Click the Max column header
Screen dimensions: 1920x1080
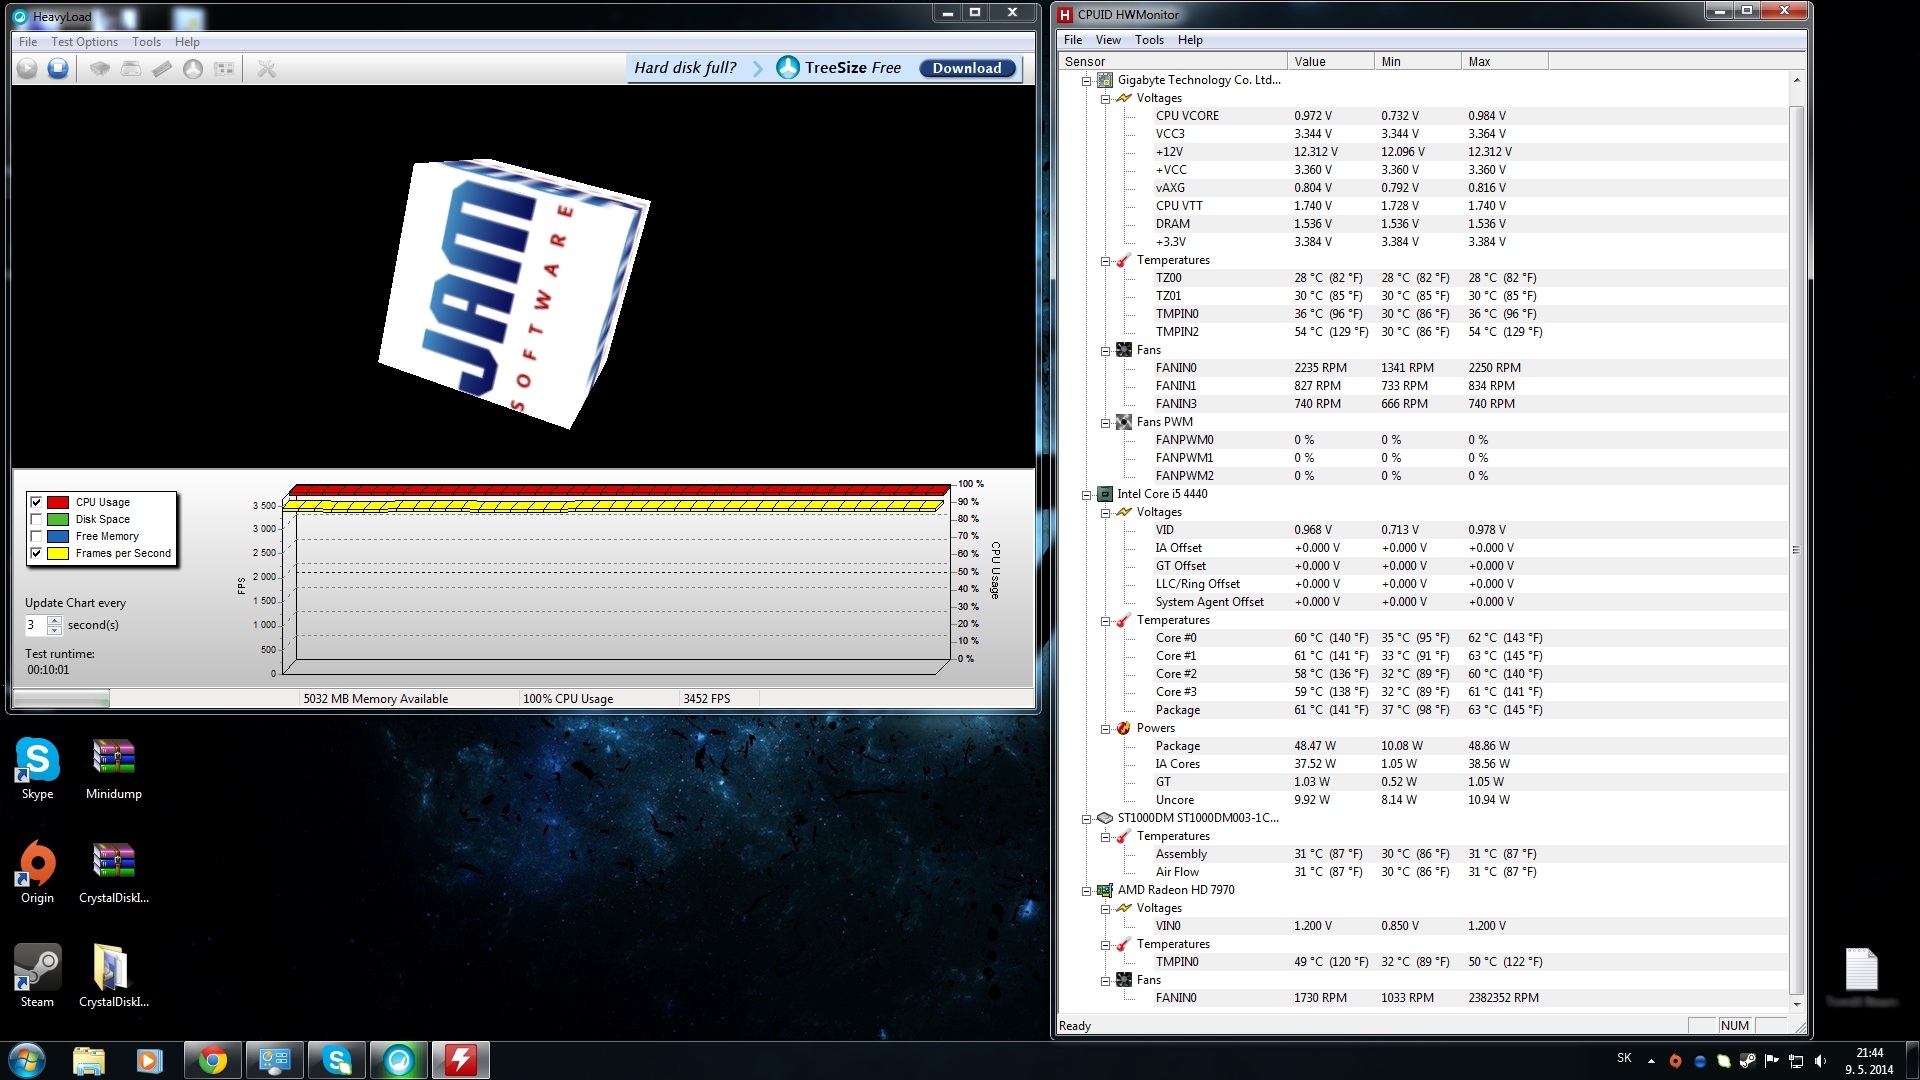coord(1503,61)
